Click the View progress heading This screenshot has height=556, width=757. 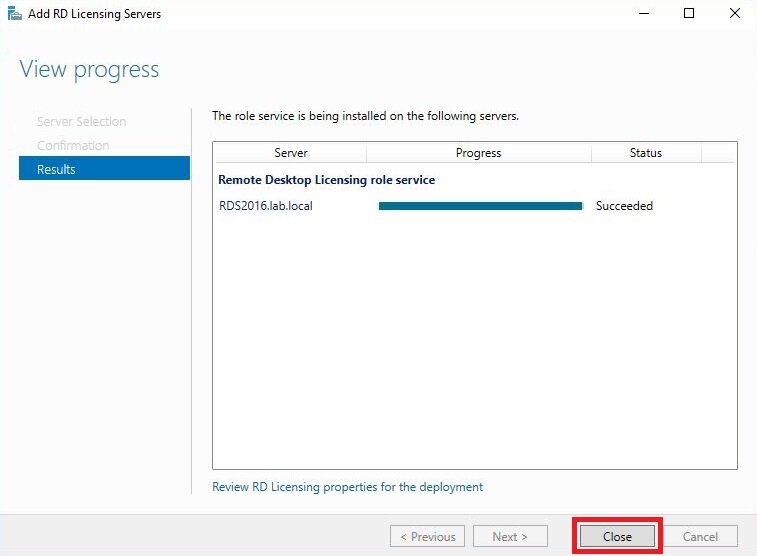tap(89, 70)
